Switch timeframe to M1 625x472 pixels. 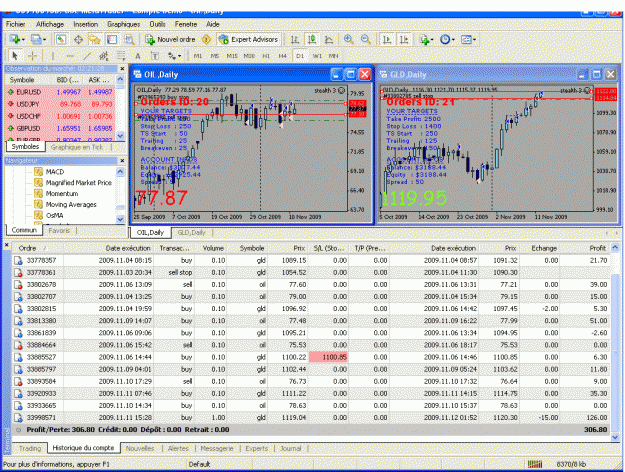198,56
